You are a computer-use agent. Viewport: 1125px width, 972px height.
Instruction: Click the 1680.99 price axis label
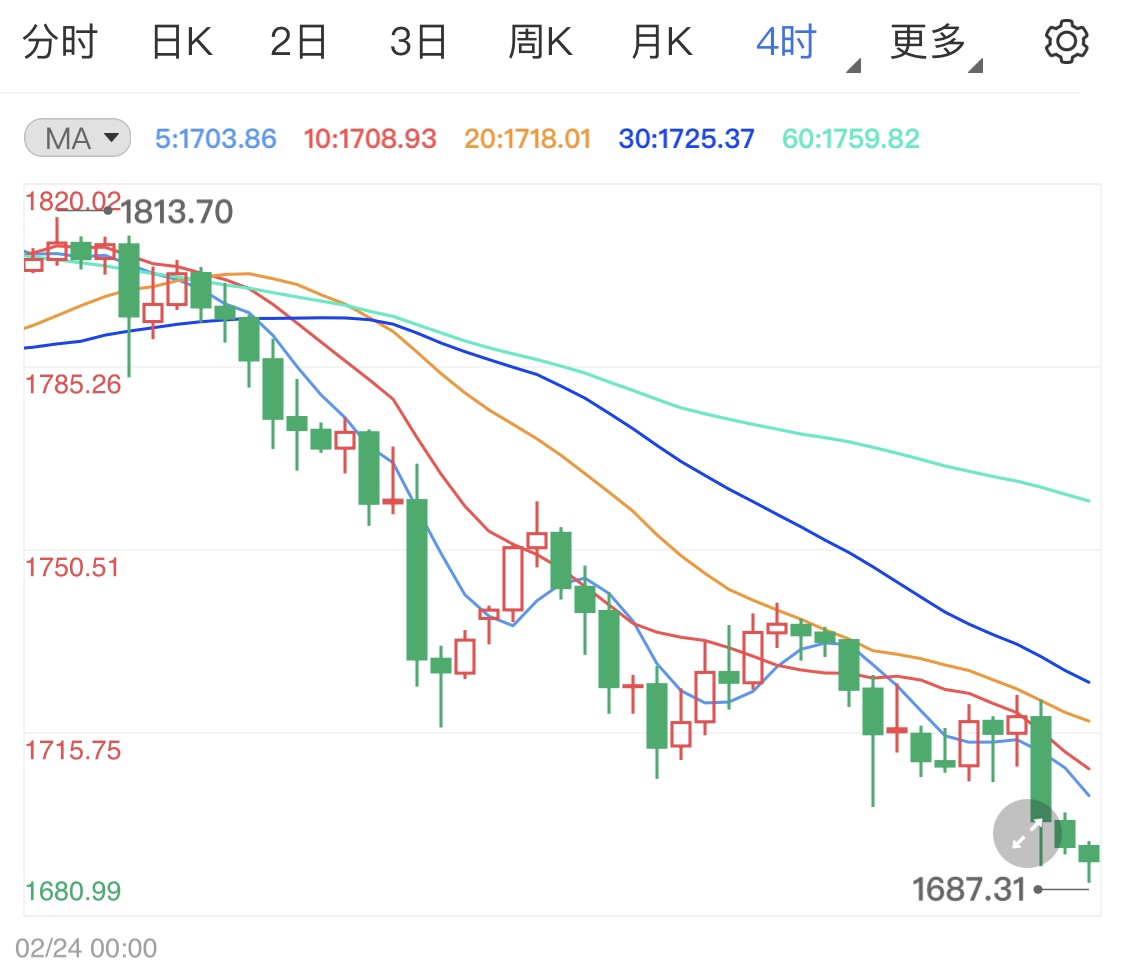(72, 891)
